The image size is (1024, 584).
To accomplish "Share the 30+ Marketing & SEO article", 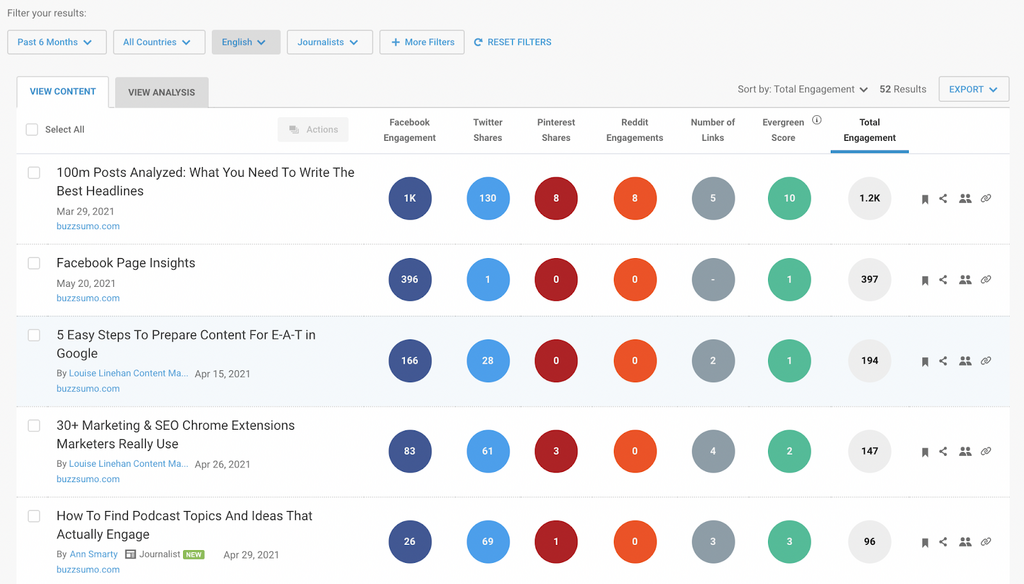I will [943, 451].
